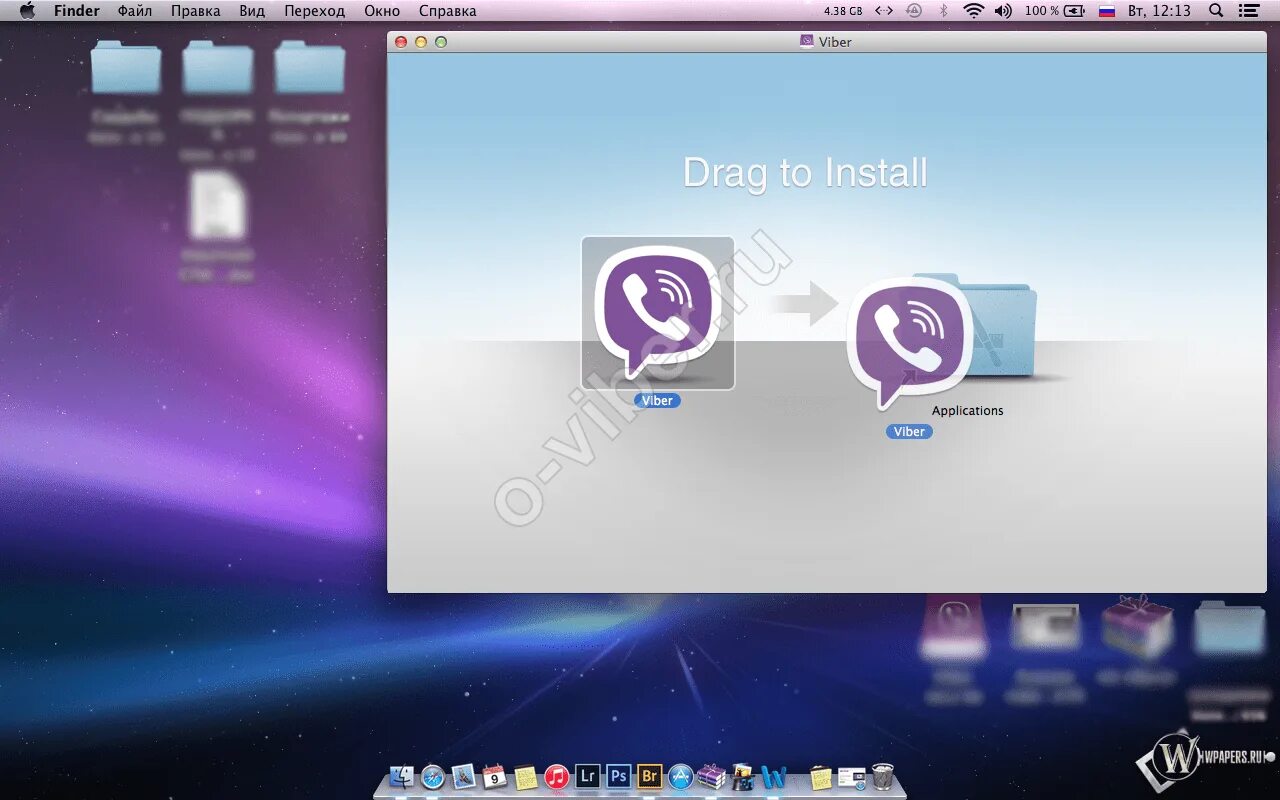Screen dimensions: 1280x800
Task: Select the Viber app icon in the installer
Action: (658, 313)
